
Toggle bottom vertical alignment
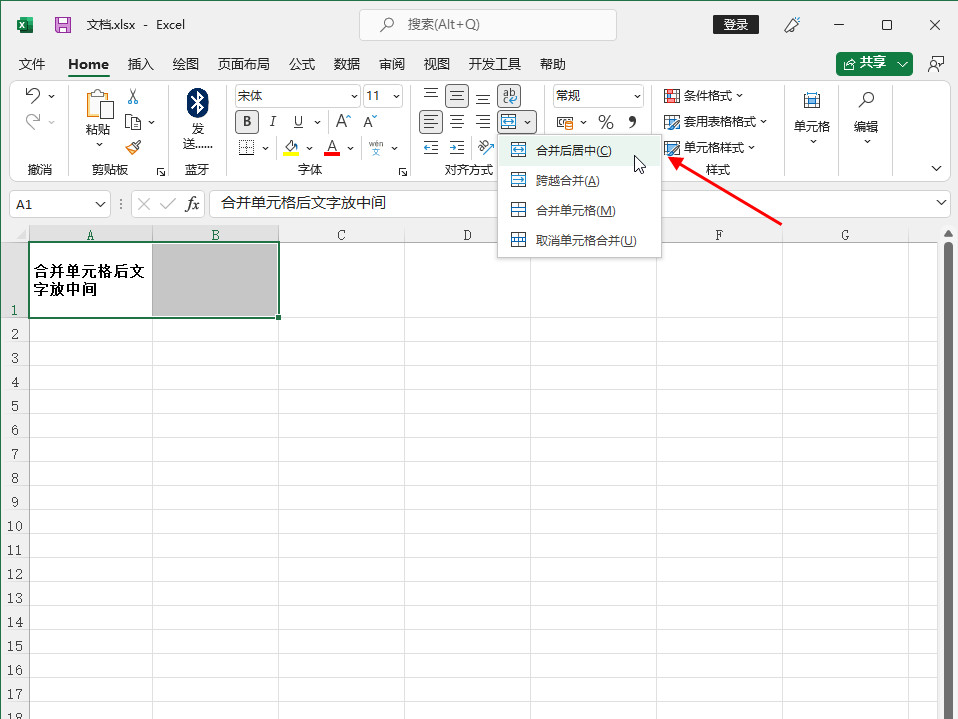point(483,96)
